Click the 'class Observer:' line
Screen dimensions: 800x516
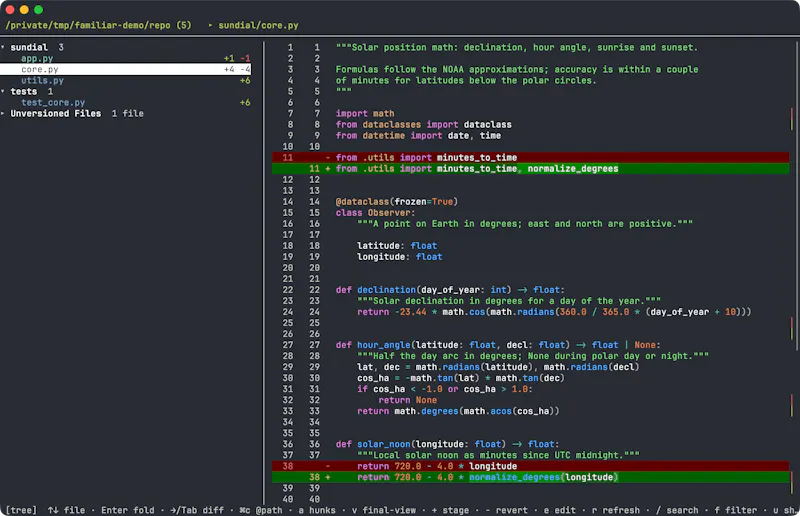coord(376,212)
